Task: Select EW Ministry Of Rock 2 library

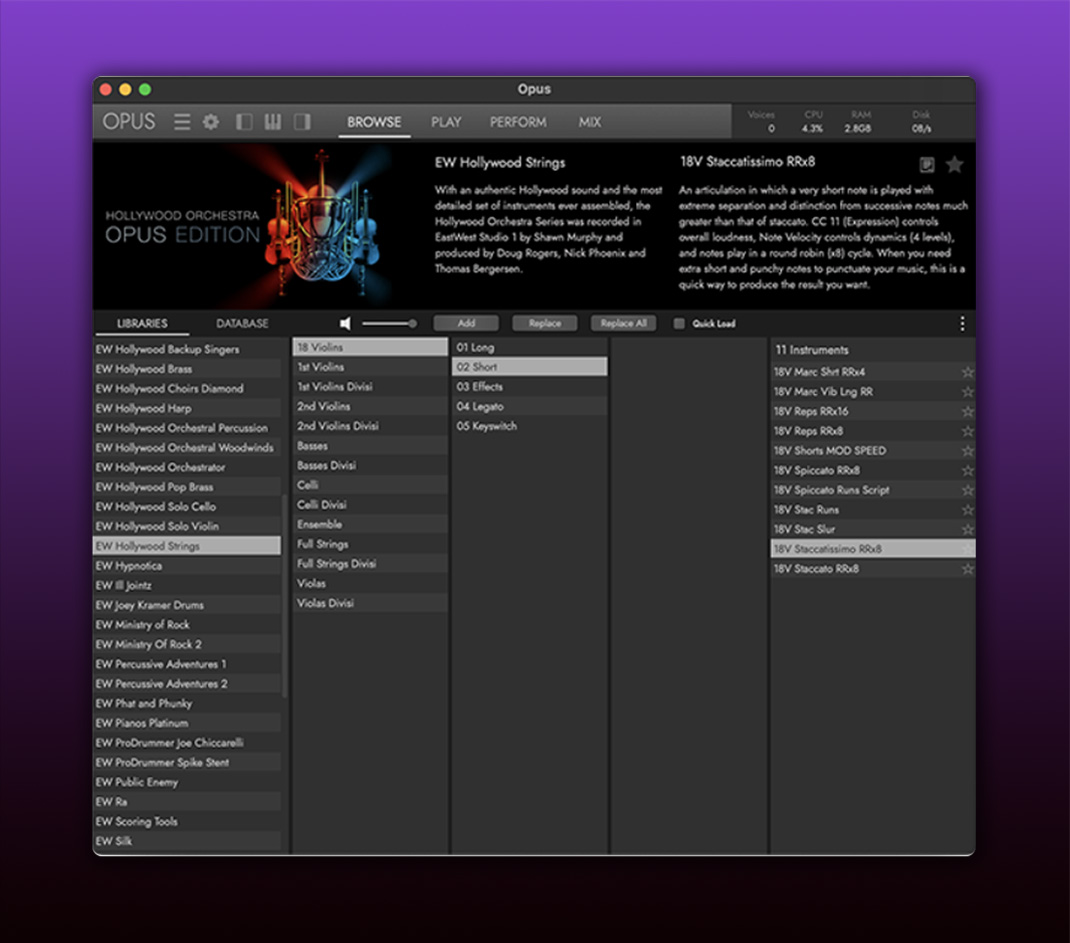Action: 187,645
